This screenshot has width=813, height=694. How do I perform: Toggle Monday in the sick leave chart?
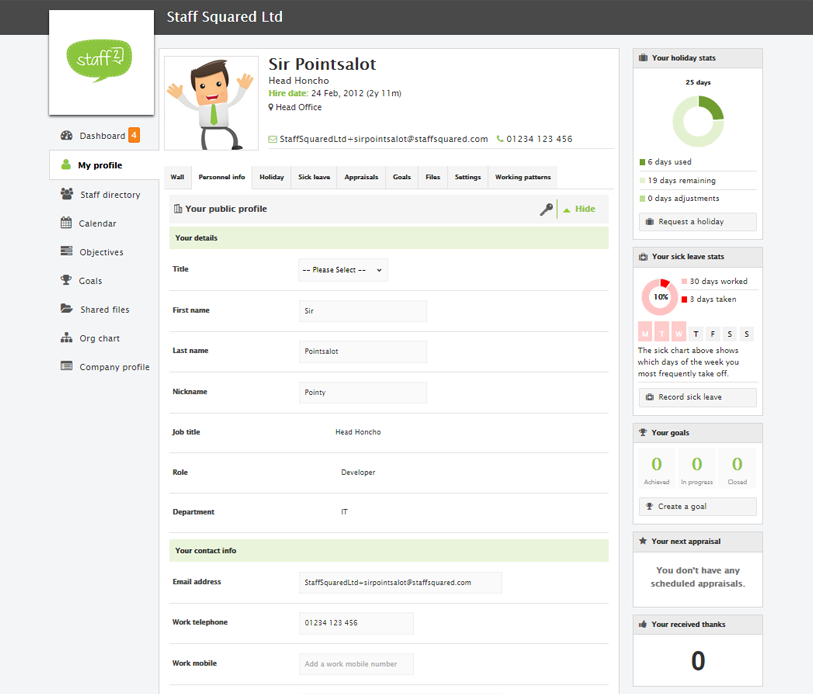click(x=644, y=333)
